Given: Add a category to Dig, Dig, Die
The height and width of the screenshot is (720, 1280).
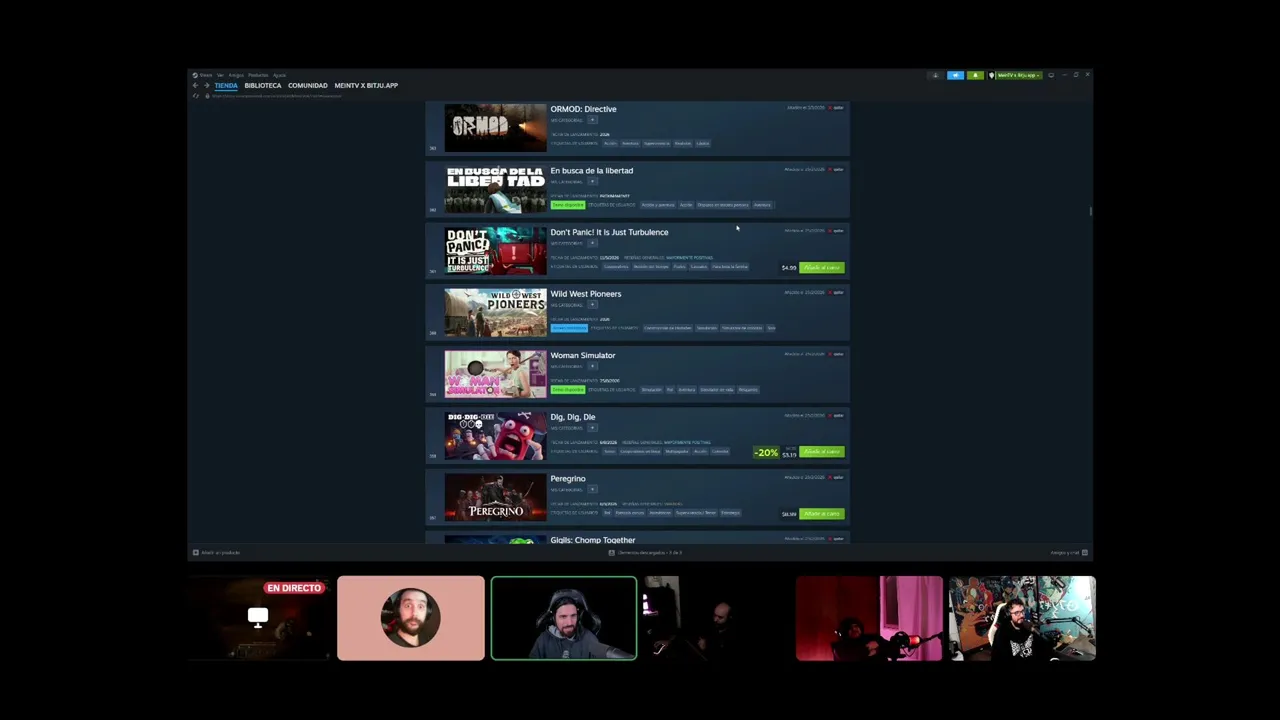Looking at the screenshot, I should [592, 428].
